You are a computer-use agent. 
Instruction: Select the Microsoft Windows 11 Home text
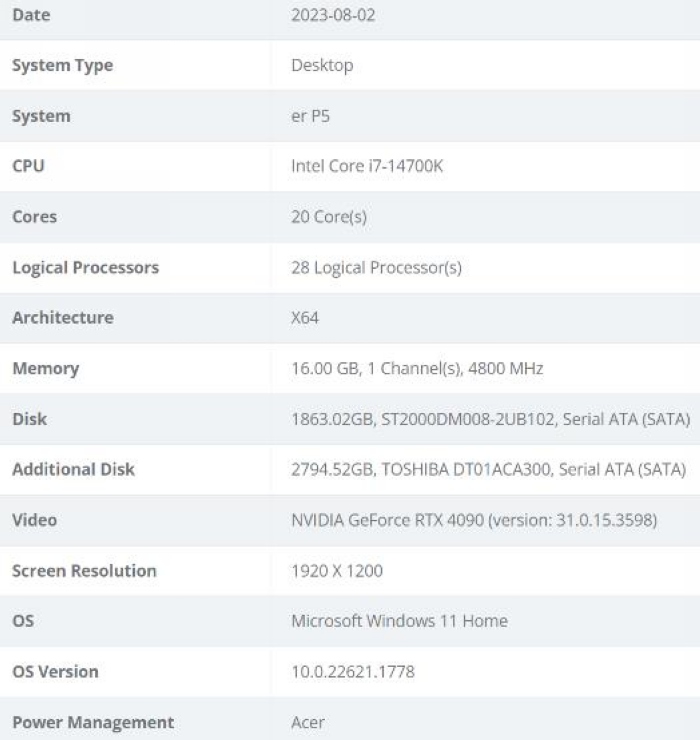click(x=399, y=621)
